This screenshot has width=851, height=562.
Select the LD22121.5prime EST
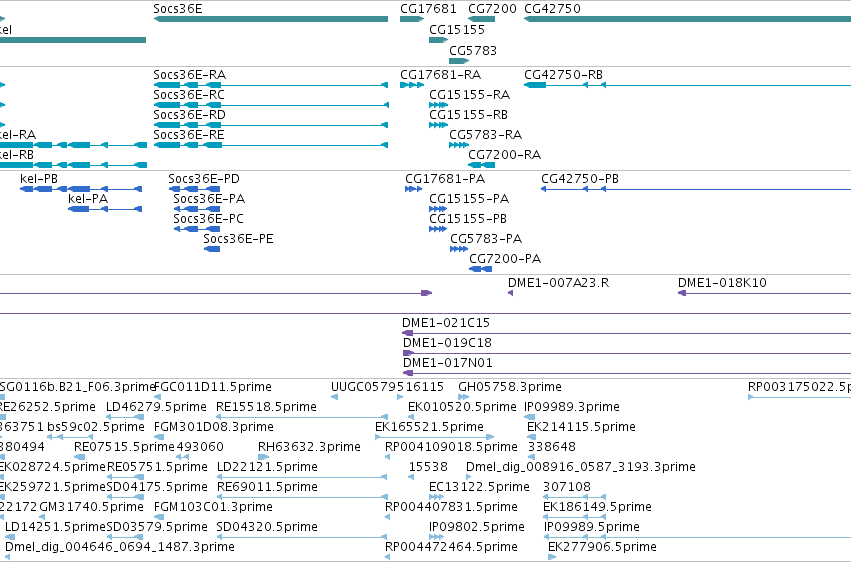(302, 477)
